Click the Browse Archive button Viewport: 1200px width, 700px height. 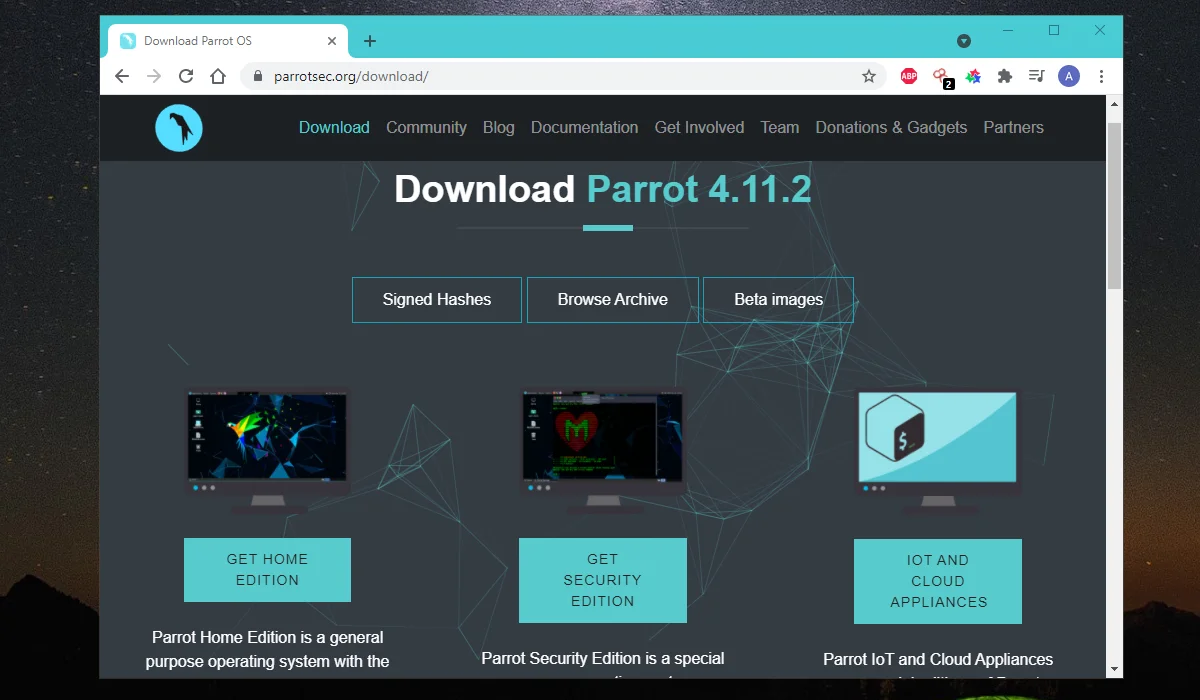click(613, 300)
